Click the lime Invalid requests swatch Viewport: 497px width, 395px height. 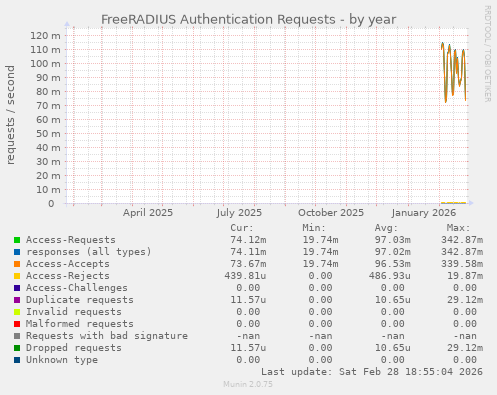tap(17, 312)
